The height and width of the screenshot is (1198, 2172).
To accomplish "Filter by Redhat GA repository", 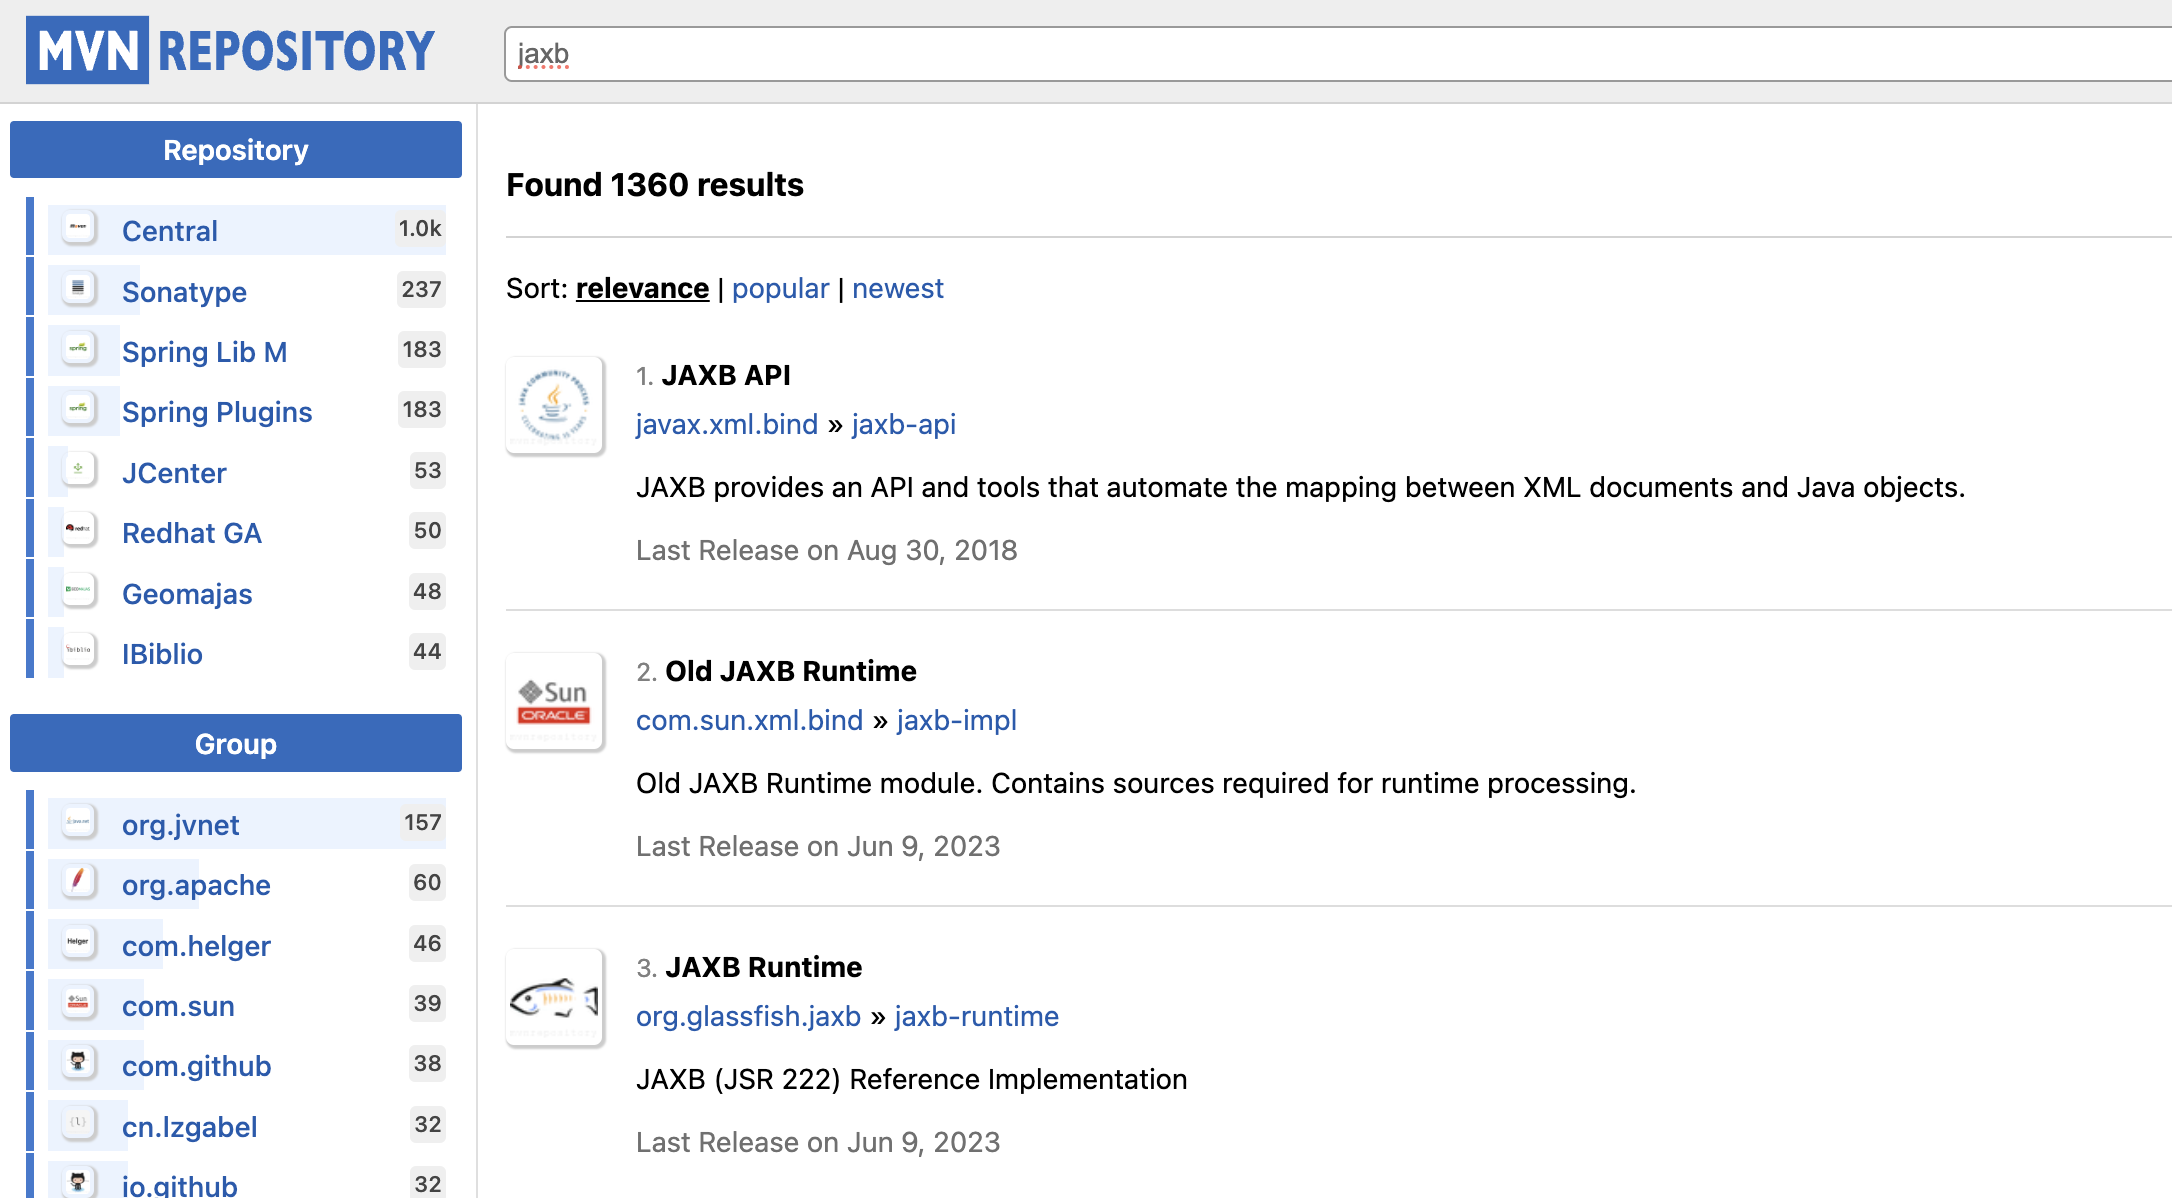I will tap(192, 533).
